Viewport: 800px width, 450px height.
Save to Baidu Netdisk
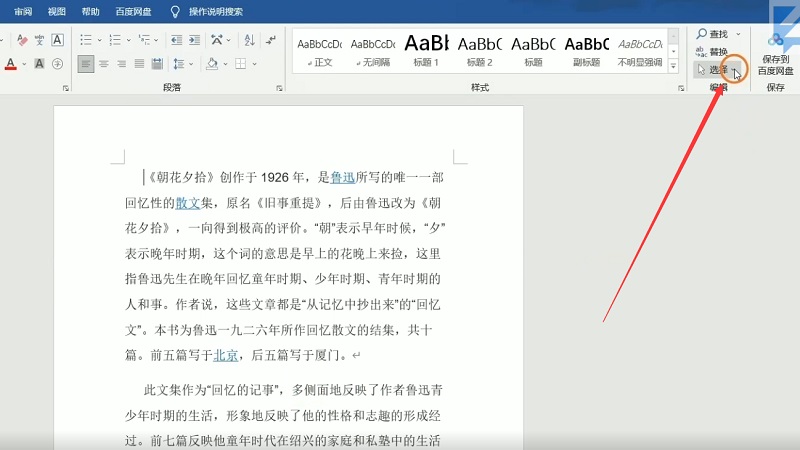pyautogui.click(x=775, y=53)
